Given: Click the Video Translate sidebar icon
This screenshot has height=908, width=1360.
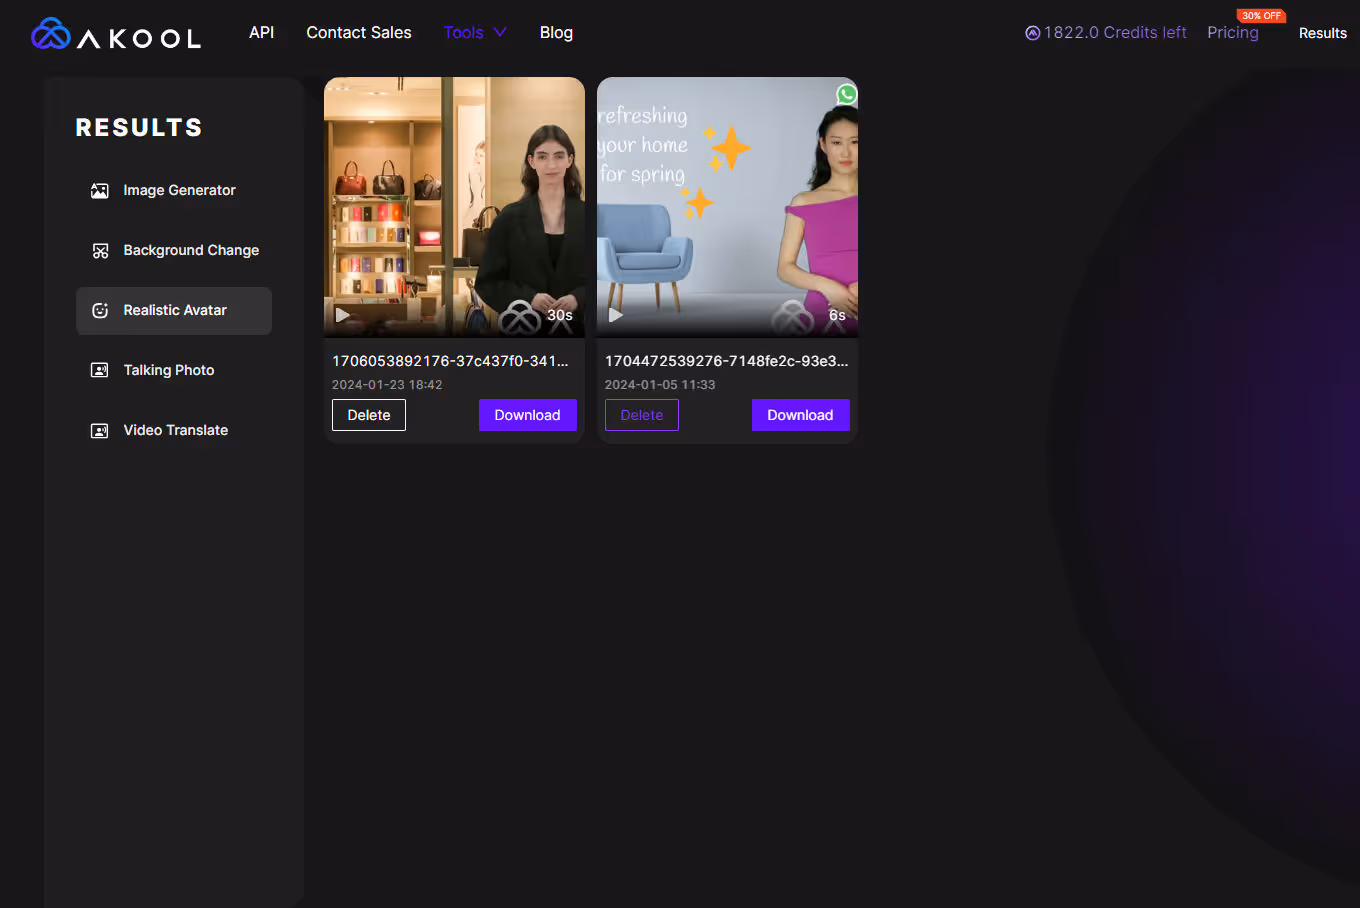Looking at the screenshot, I should pyautogui.click(x=100, y=431).
